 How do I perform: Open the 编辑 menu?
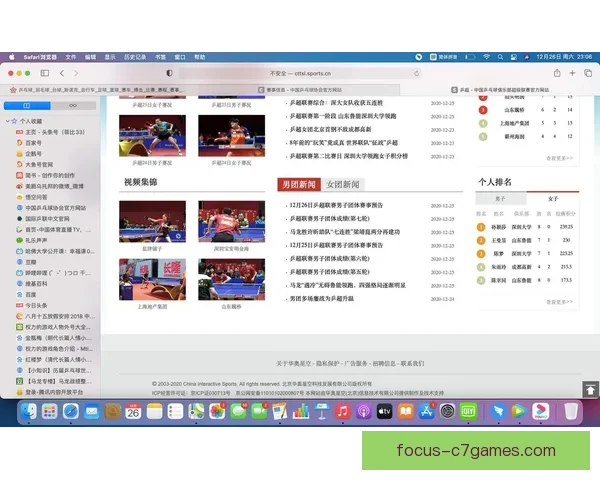point(90,57)
